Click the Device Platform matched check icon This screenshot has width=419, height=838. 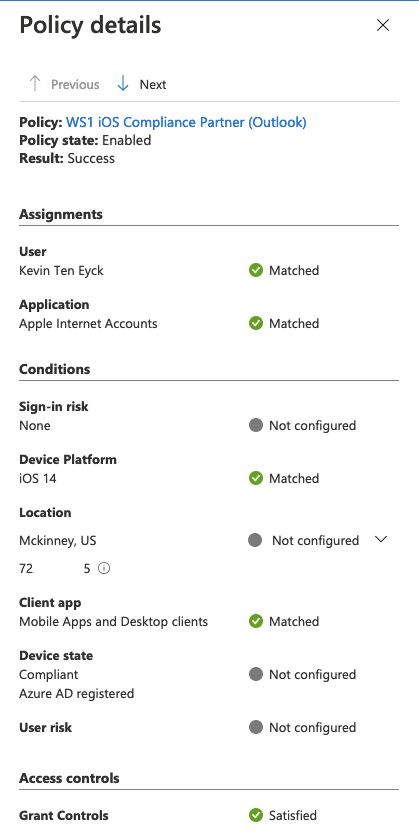tap(256, 478)
